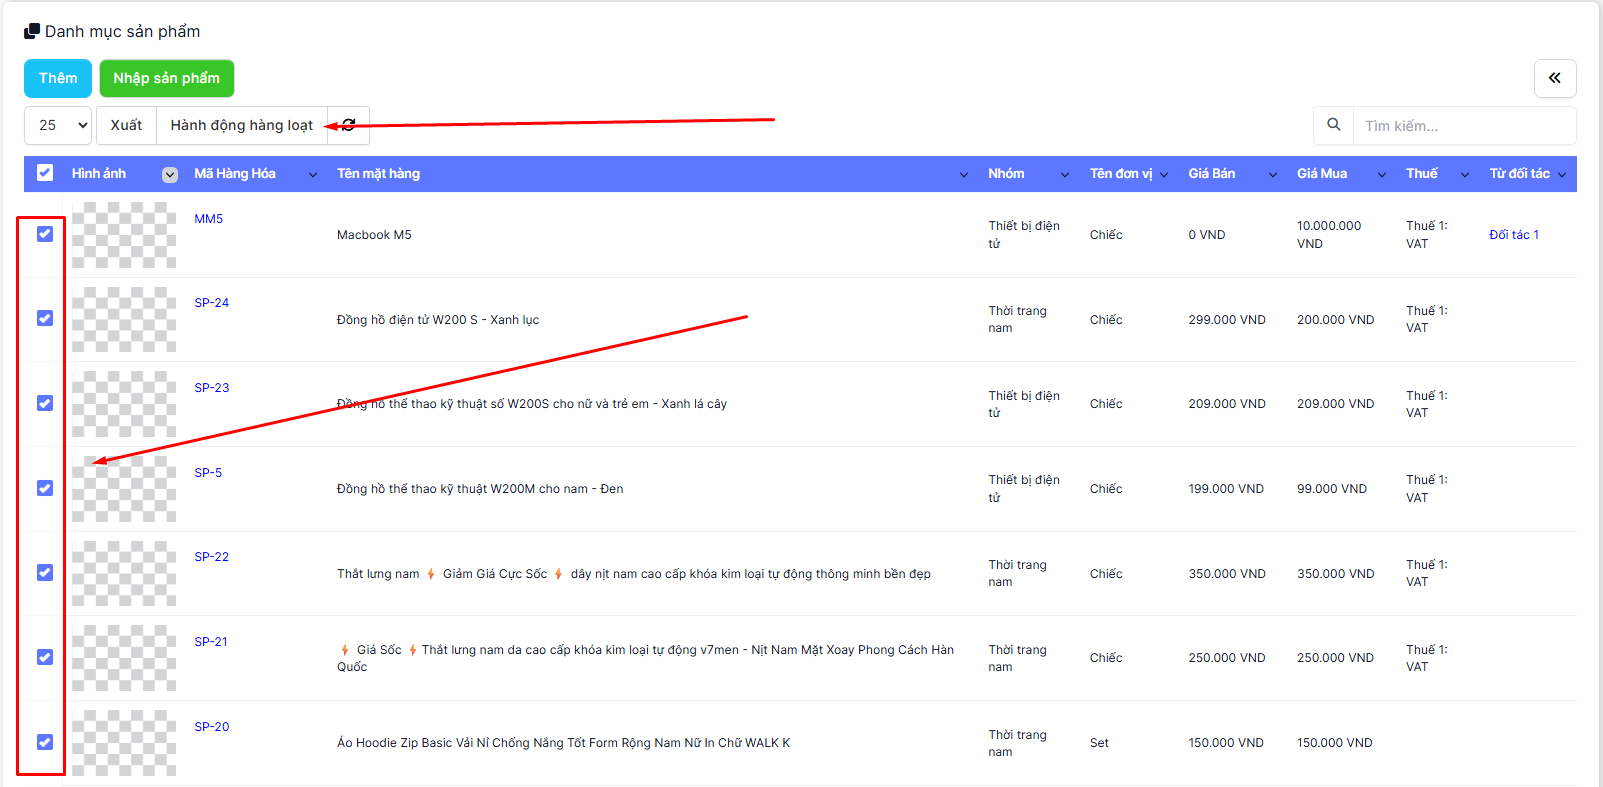Click the Danh mục sản phẩm title icon
The width and height of the screenshot is (1603, 787).
[x=32, y=32]
